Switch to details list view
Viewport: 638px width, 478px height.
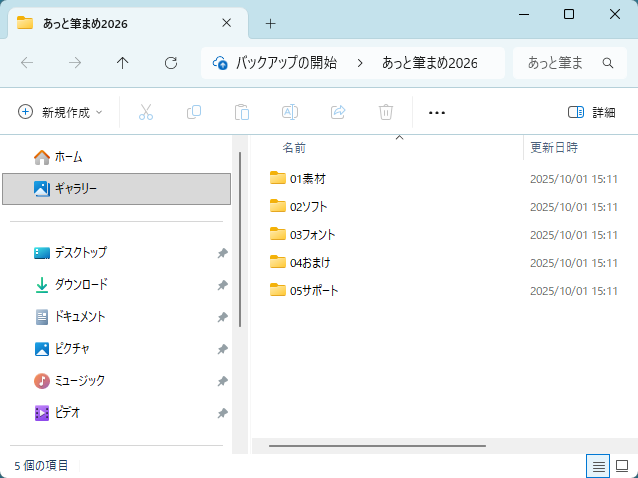(x=598, y=465)
